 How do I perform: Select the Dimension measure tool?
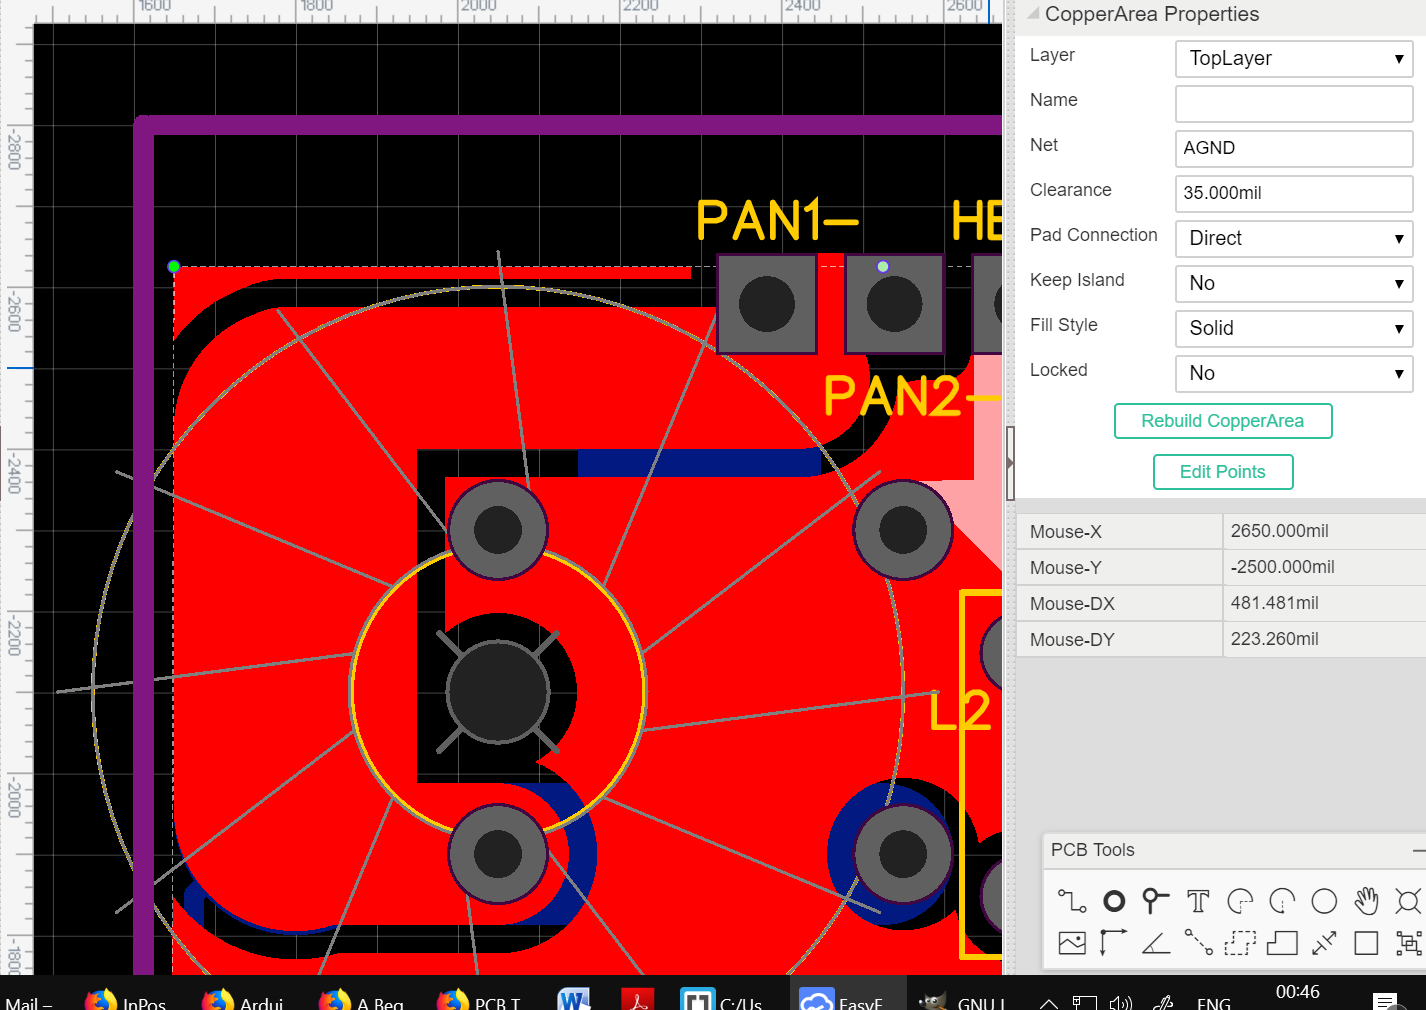point(1324,943)
